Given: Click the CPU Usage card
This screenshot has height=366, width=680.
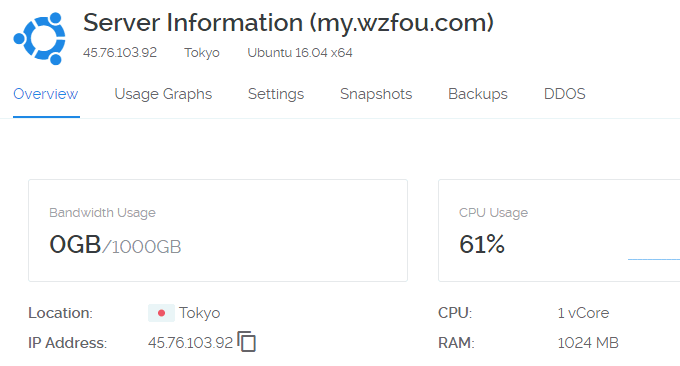Looking at the screenshot, I should click(x=559, y=230).
